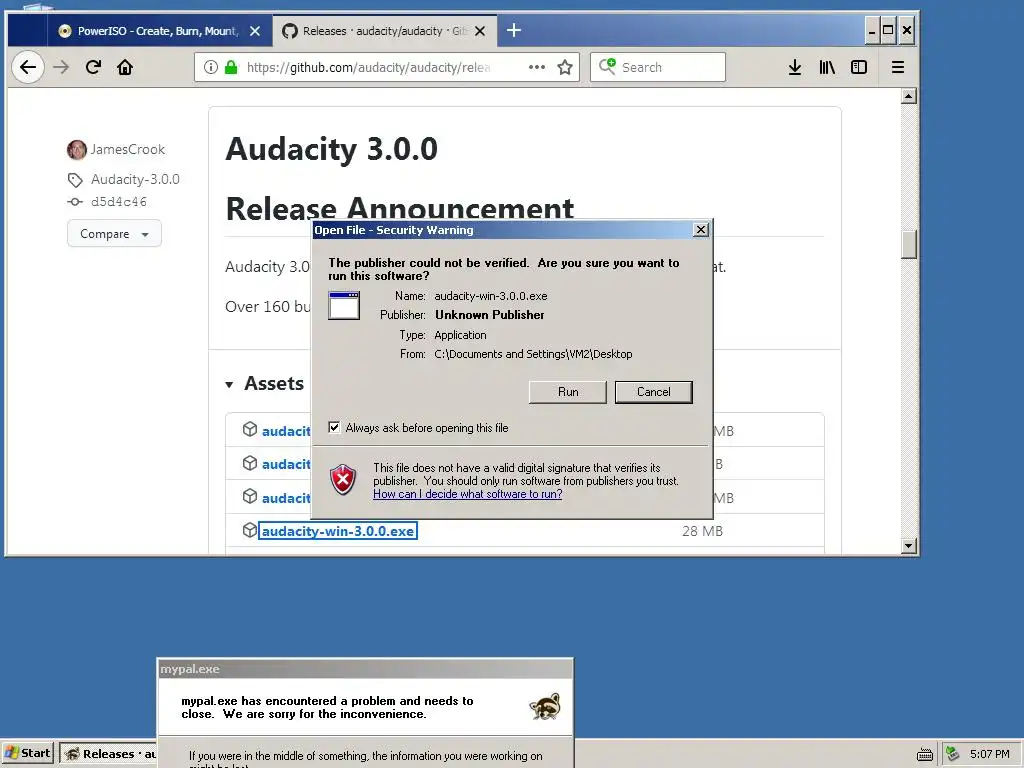The width and height of the screenshot is (1024, 768).
Task: Open commit d5d4c46 link
Action: click(119, 202)
